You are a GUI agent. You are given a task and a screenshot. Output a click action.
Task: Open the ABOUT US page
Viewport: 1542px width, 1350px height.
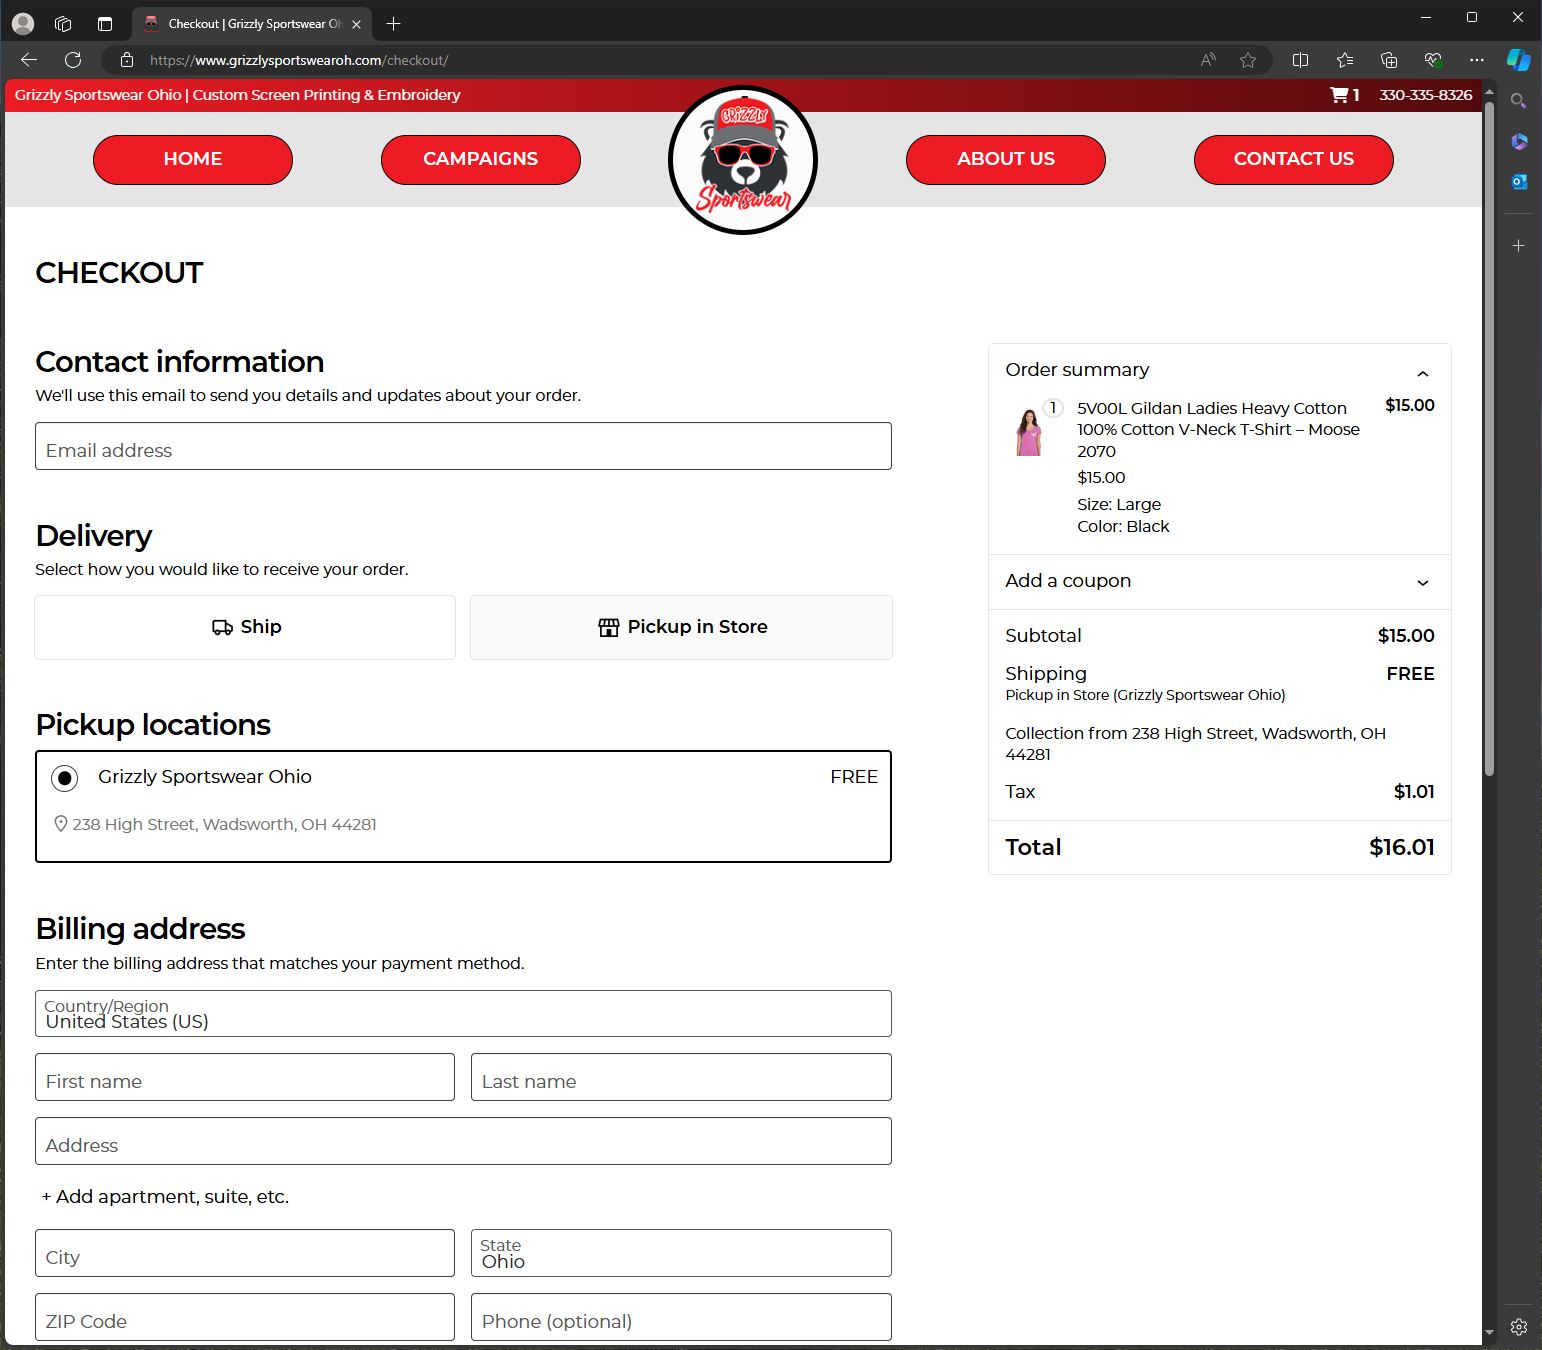pyautogui.click(x=1005, y=159)
